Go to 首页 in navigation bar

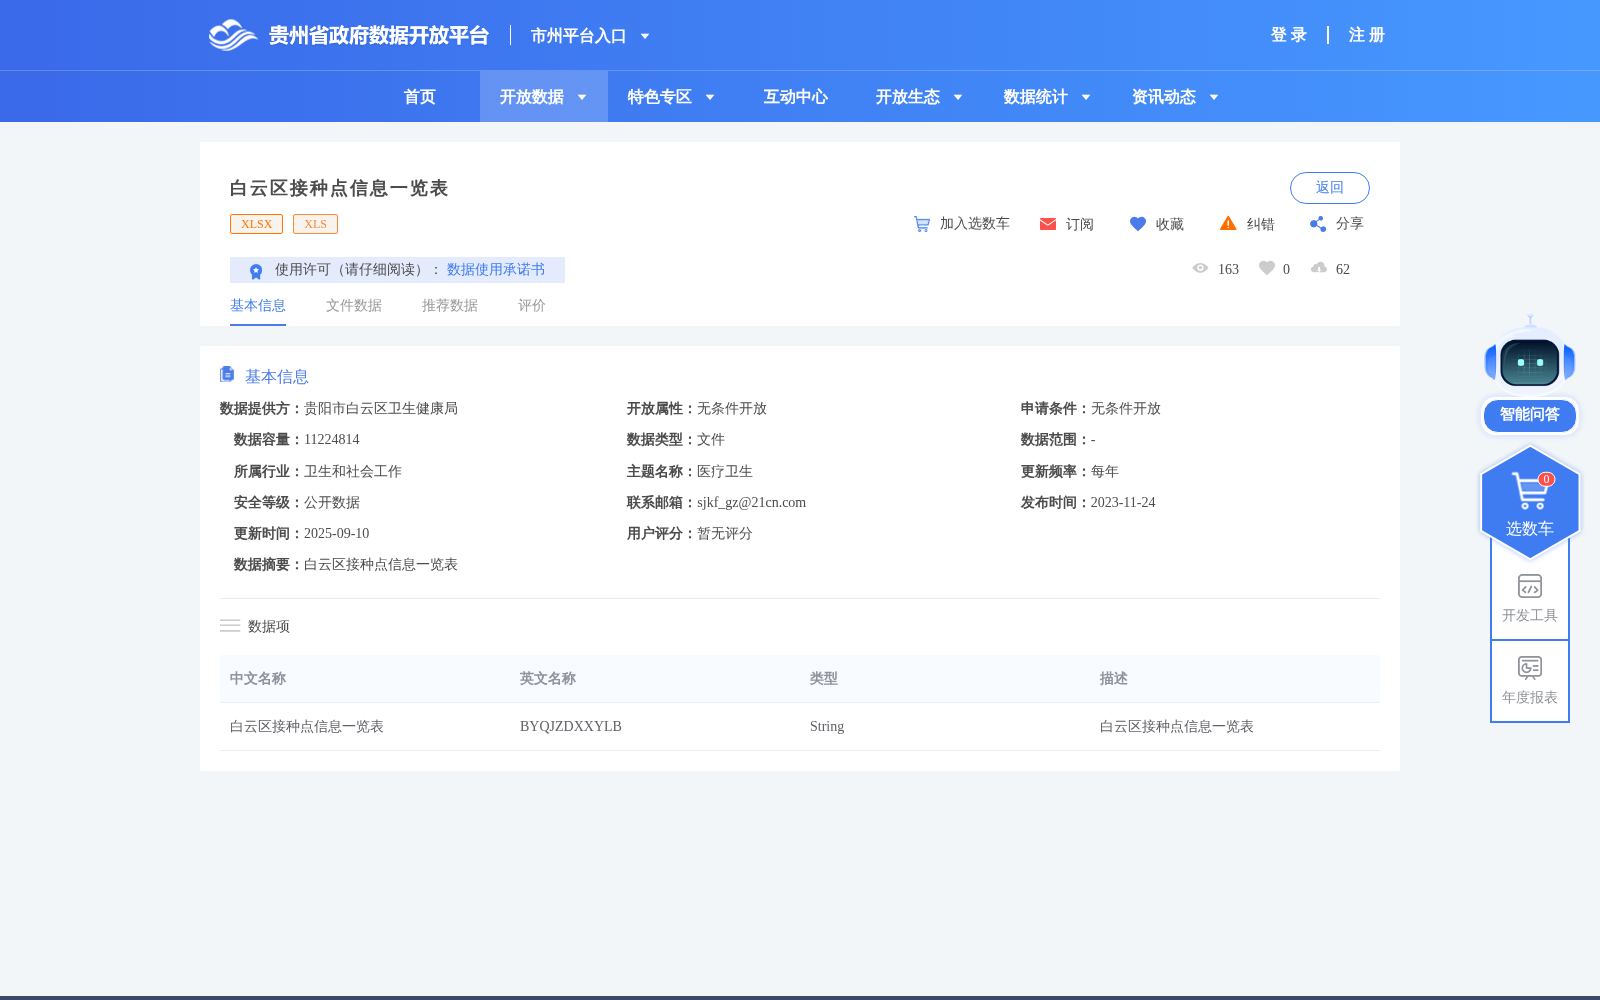(x=420, y=97)
